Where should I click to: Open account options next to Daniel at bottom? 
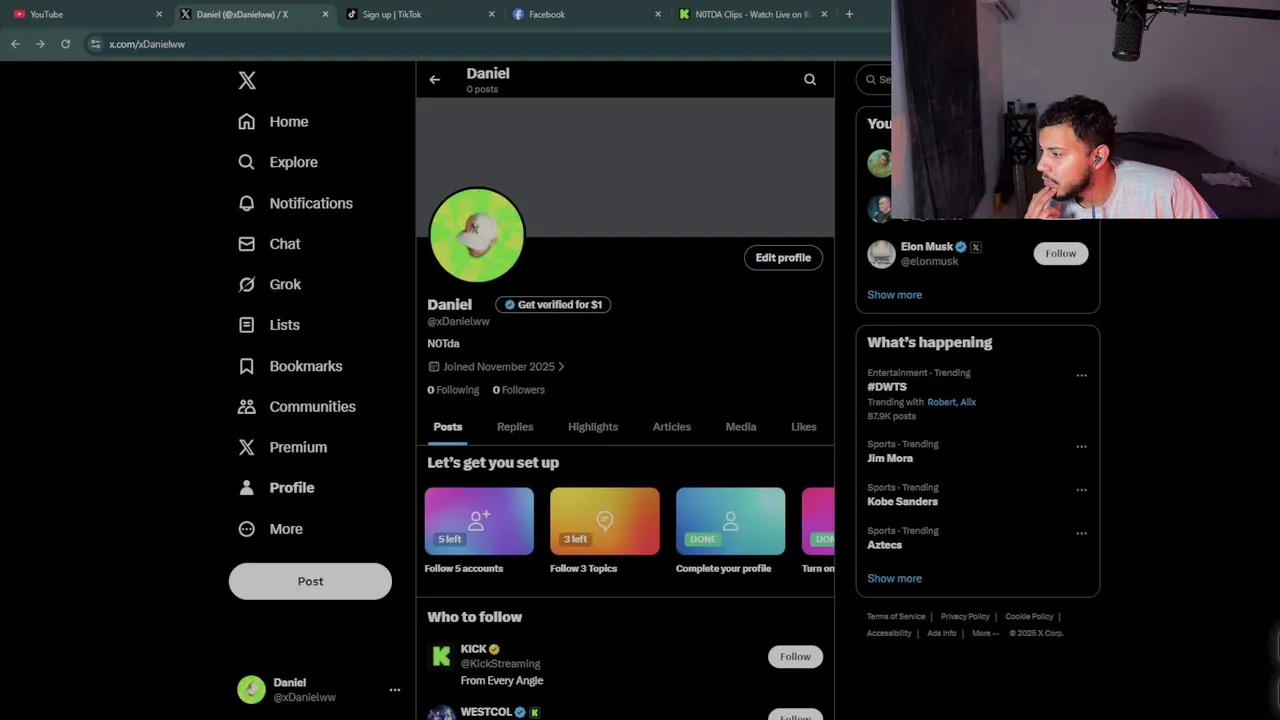pos(395,690)
